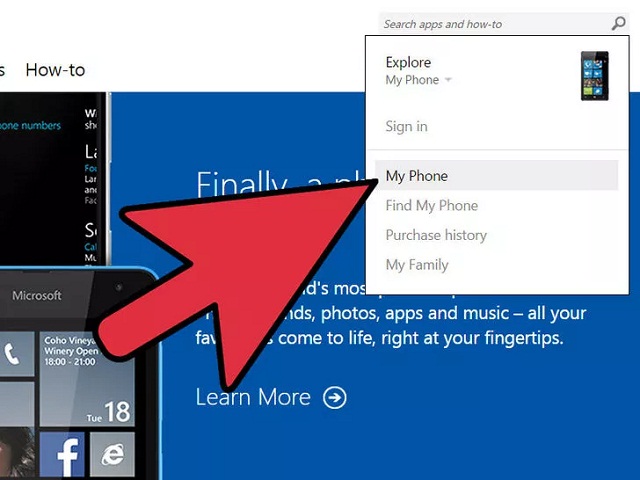This screenshot has height=480, width=640.
Task: Click the Learn More arrow circle icon
Action: click(335, 398)
